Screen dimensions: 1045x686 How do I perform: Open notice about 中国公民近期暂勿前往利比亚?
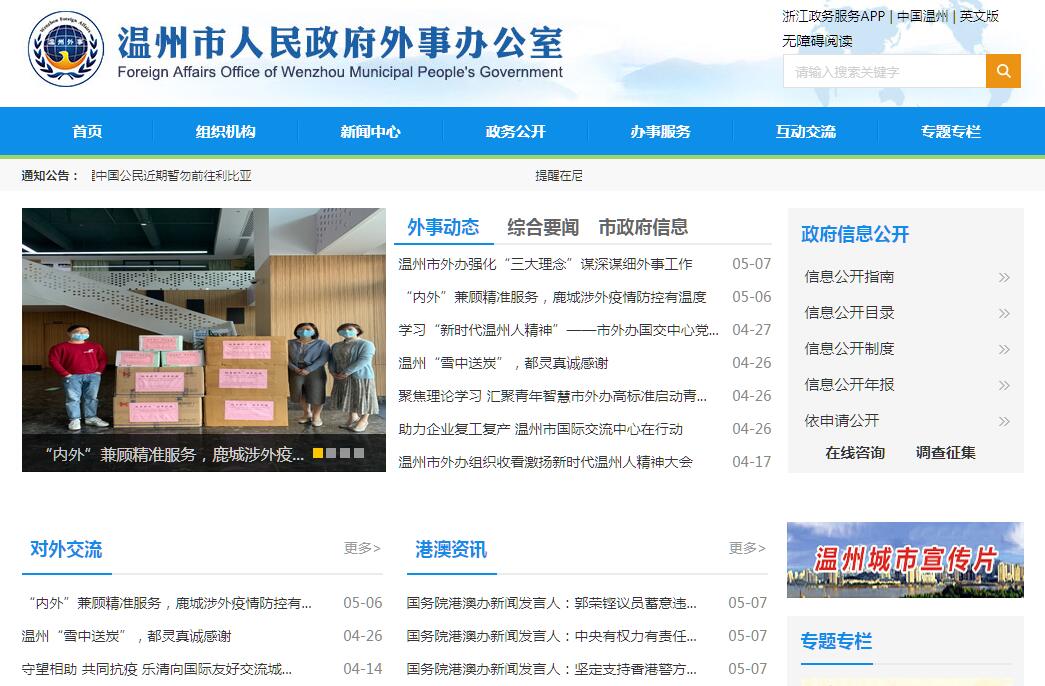(x=172, y=176)
